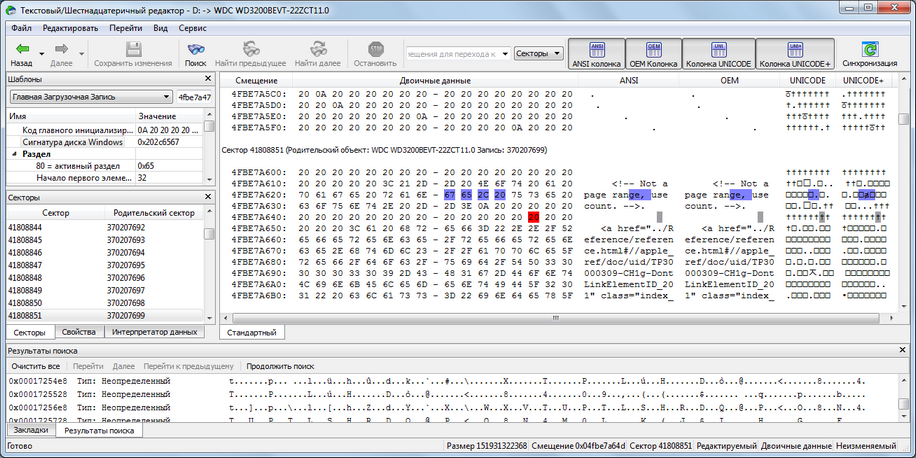Toggle the Колонка UNICODE+ display
916x458 pixels.
(794, 54)
